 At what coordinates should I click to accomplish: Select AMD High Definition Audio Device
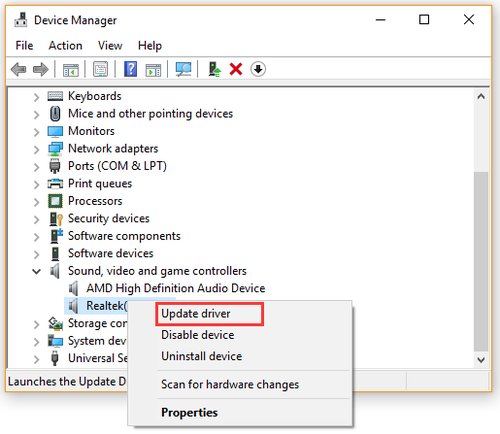tap(176, 288)
